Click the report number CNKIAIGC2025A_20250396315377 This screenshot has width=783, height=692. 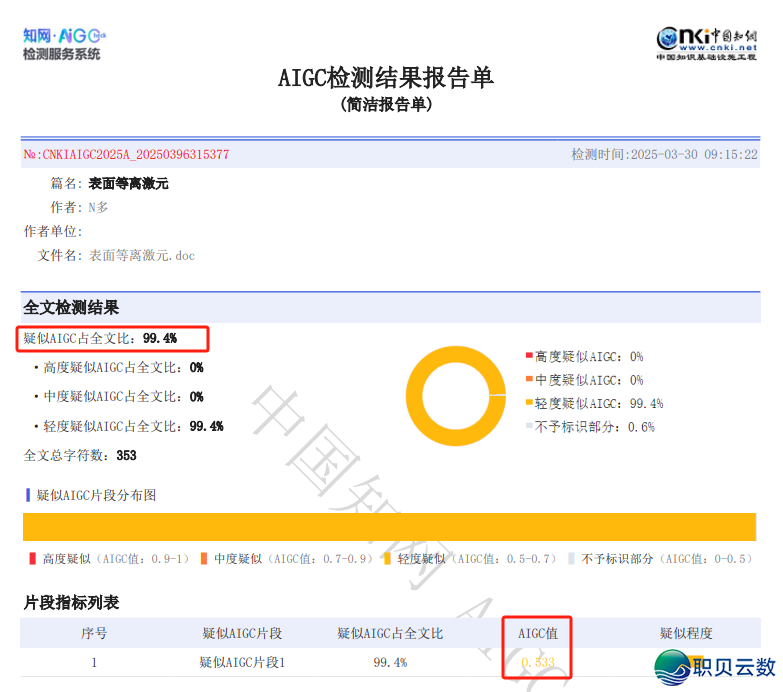[127, 155]
